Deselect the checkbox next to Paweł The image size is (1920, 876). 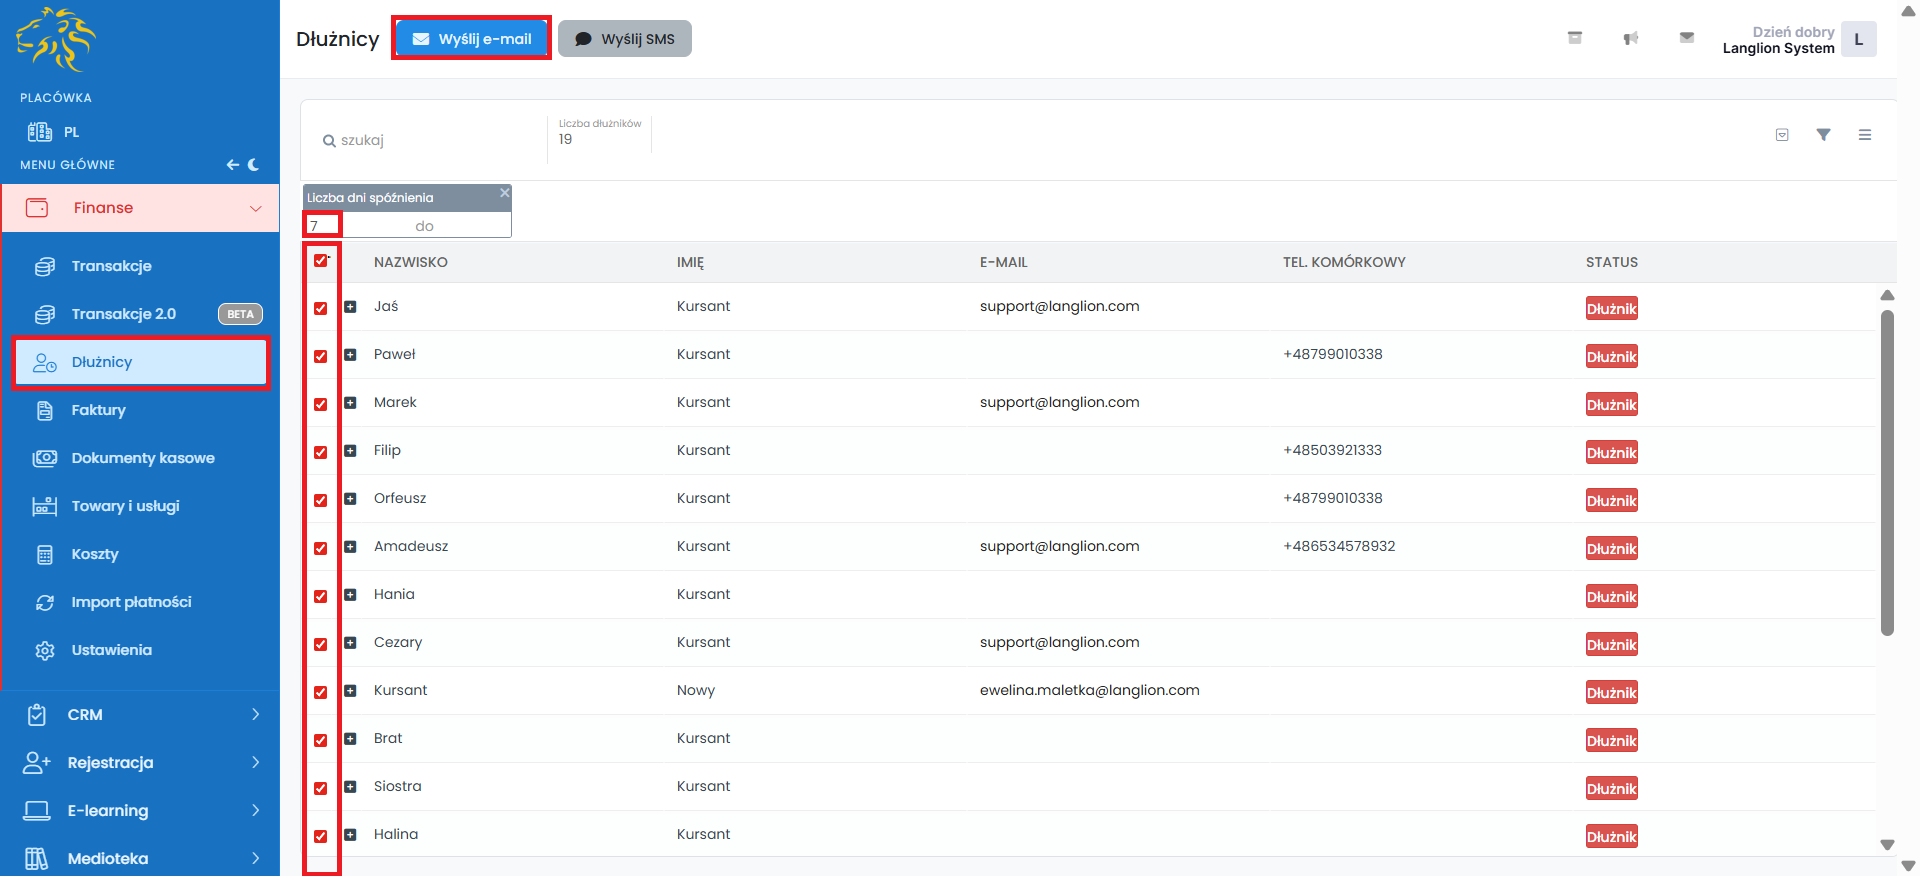coord(320,356)
